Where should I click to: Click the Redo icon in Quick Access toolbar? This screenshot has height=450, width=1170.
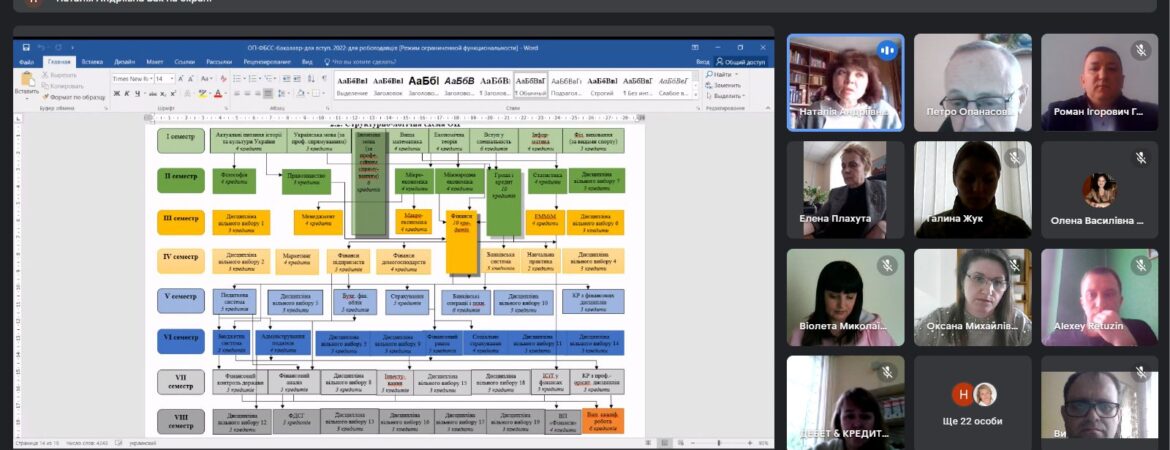click(58, 47)
